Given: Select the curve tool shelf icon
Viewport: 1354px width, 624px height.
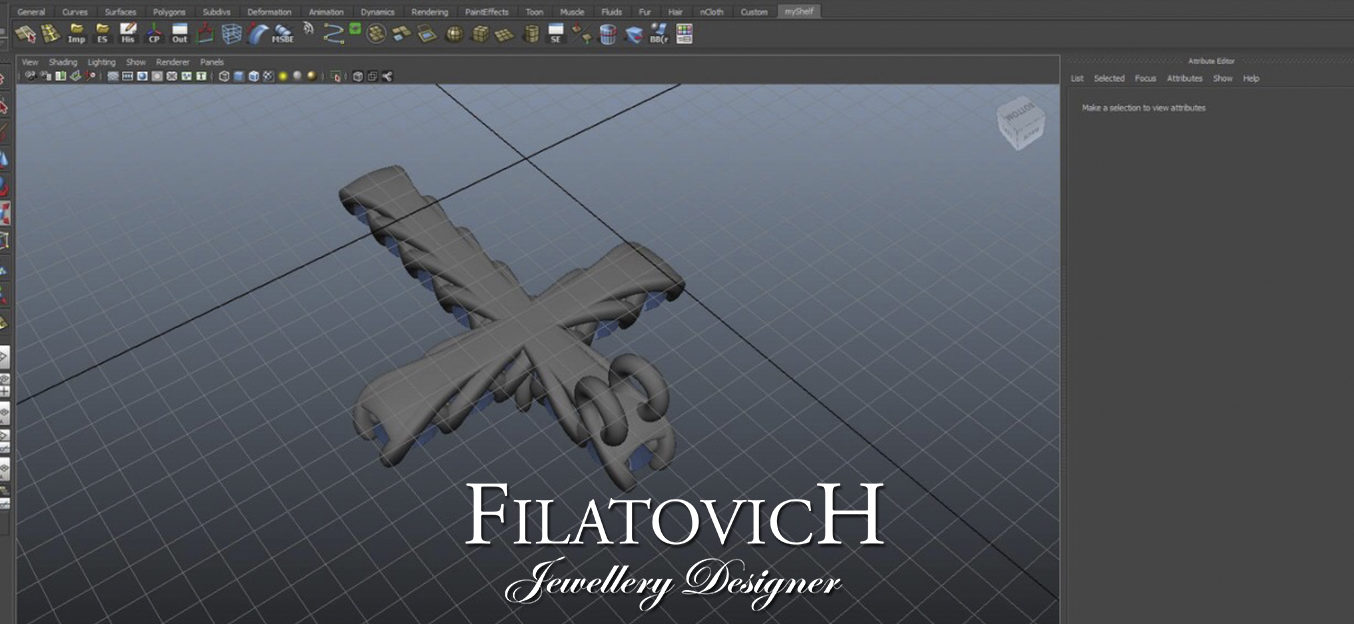Looking at the screenshot, I should point(333,34).
